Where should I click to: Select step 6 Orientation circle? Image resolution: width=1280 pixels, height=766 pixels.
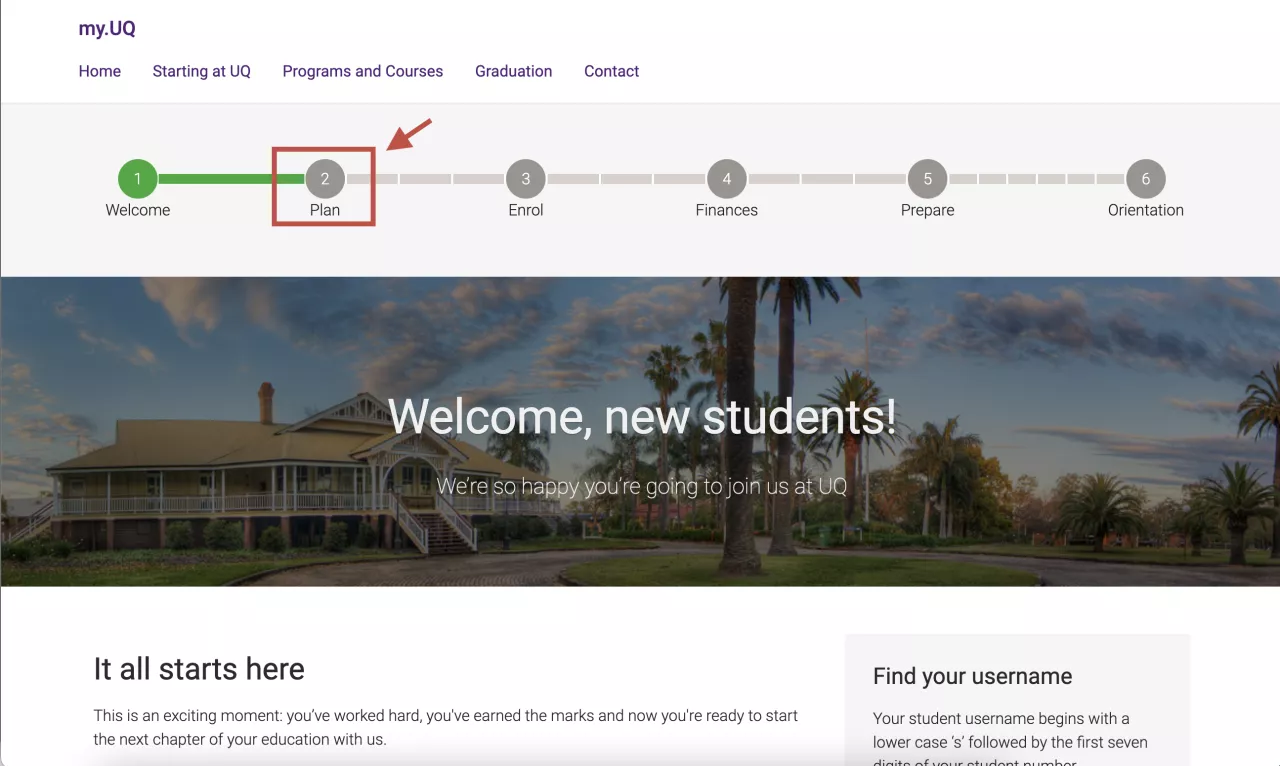pyautogui.click(x=1146, y=179)
